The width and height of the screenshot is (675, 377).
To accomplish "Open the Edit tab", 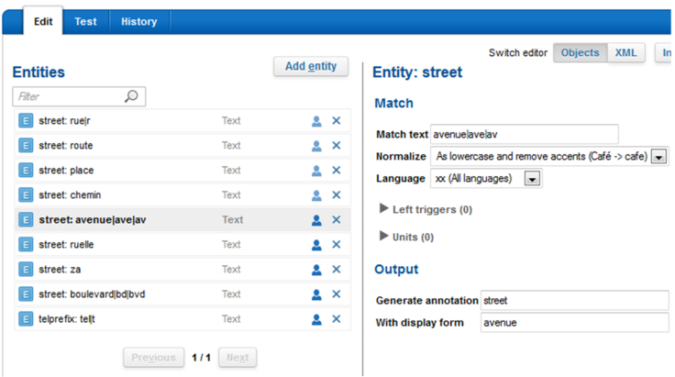I will 43,22.
